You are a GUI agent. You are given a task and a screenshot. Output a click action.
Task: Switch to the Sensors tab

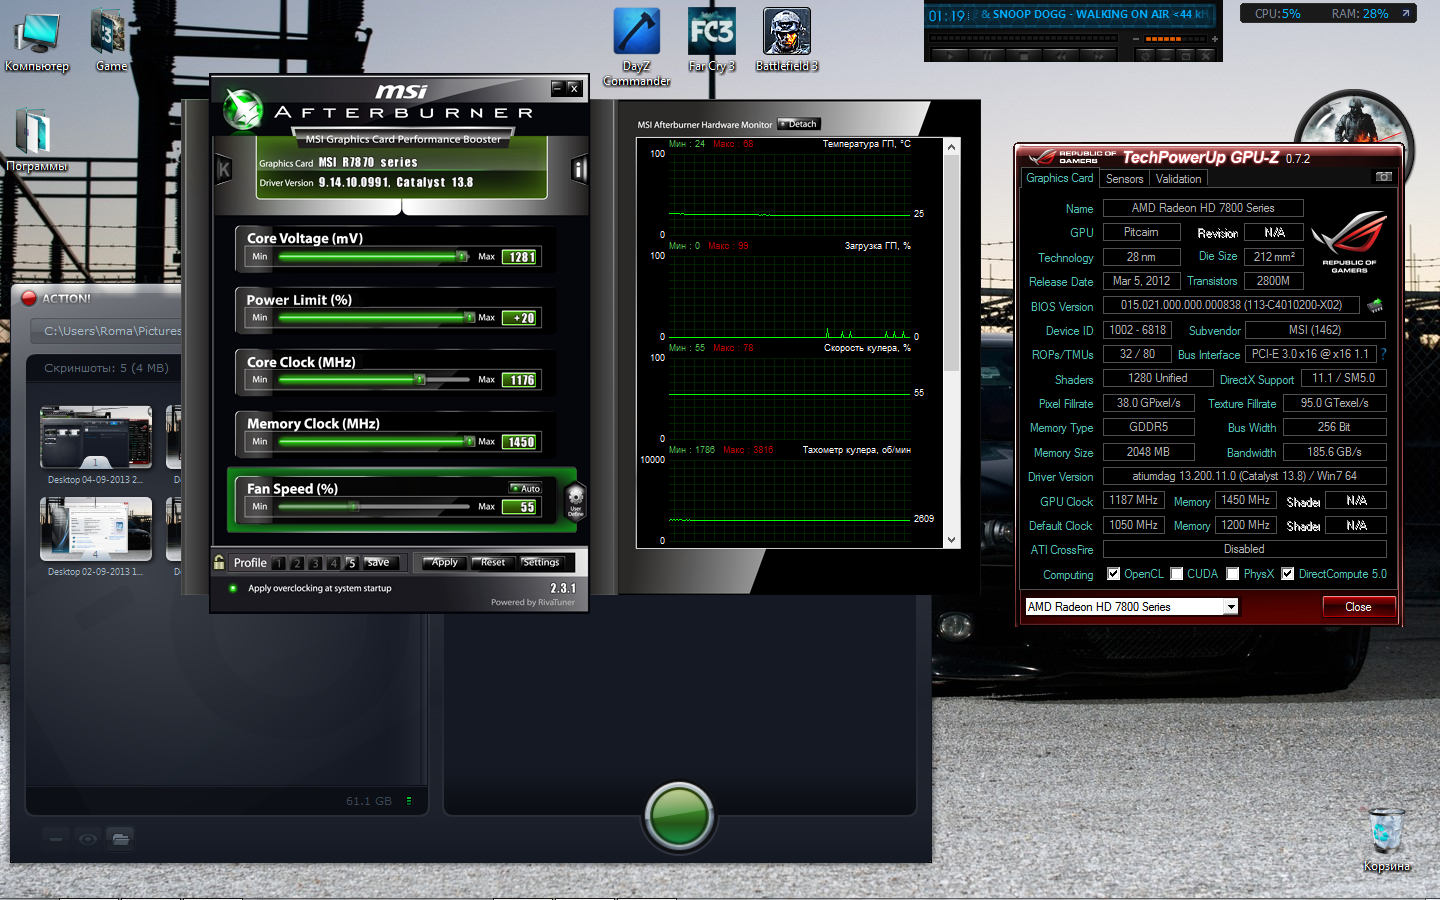point(1124,179)
